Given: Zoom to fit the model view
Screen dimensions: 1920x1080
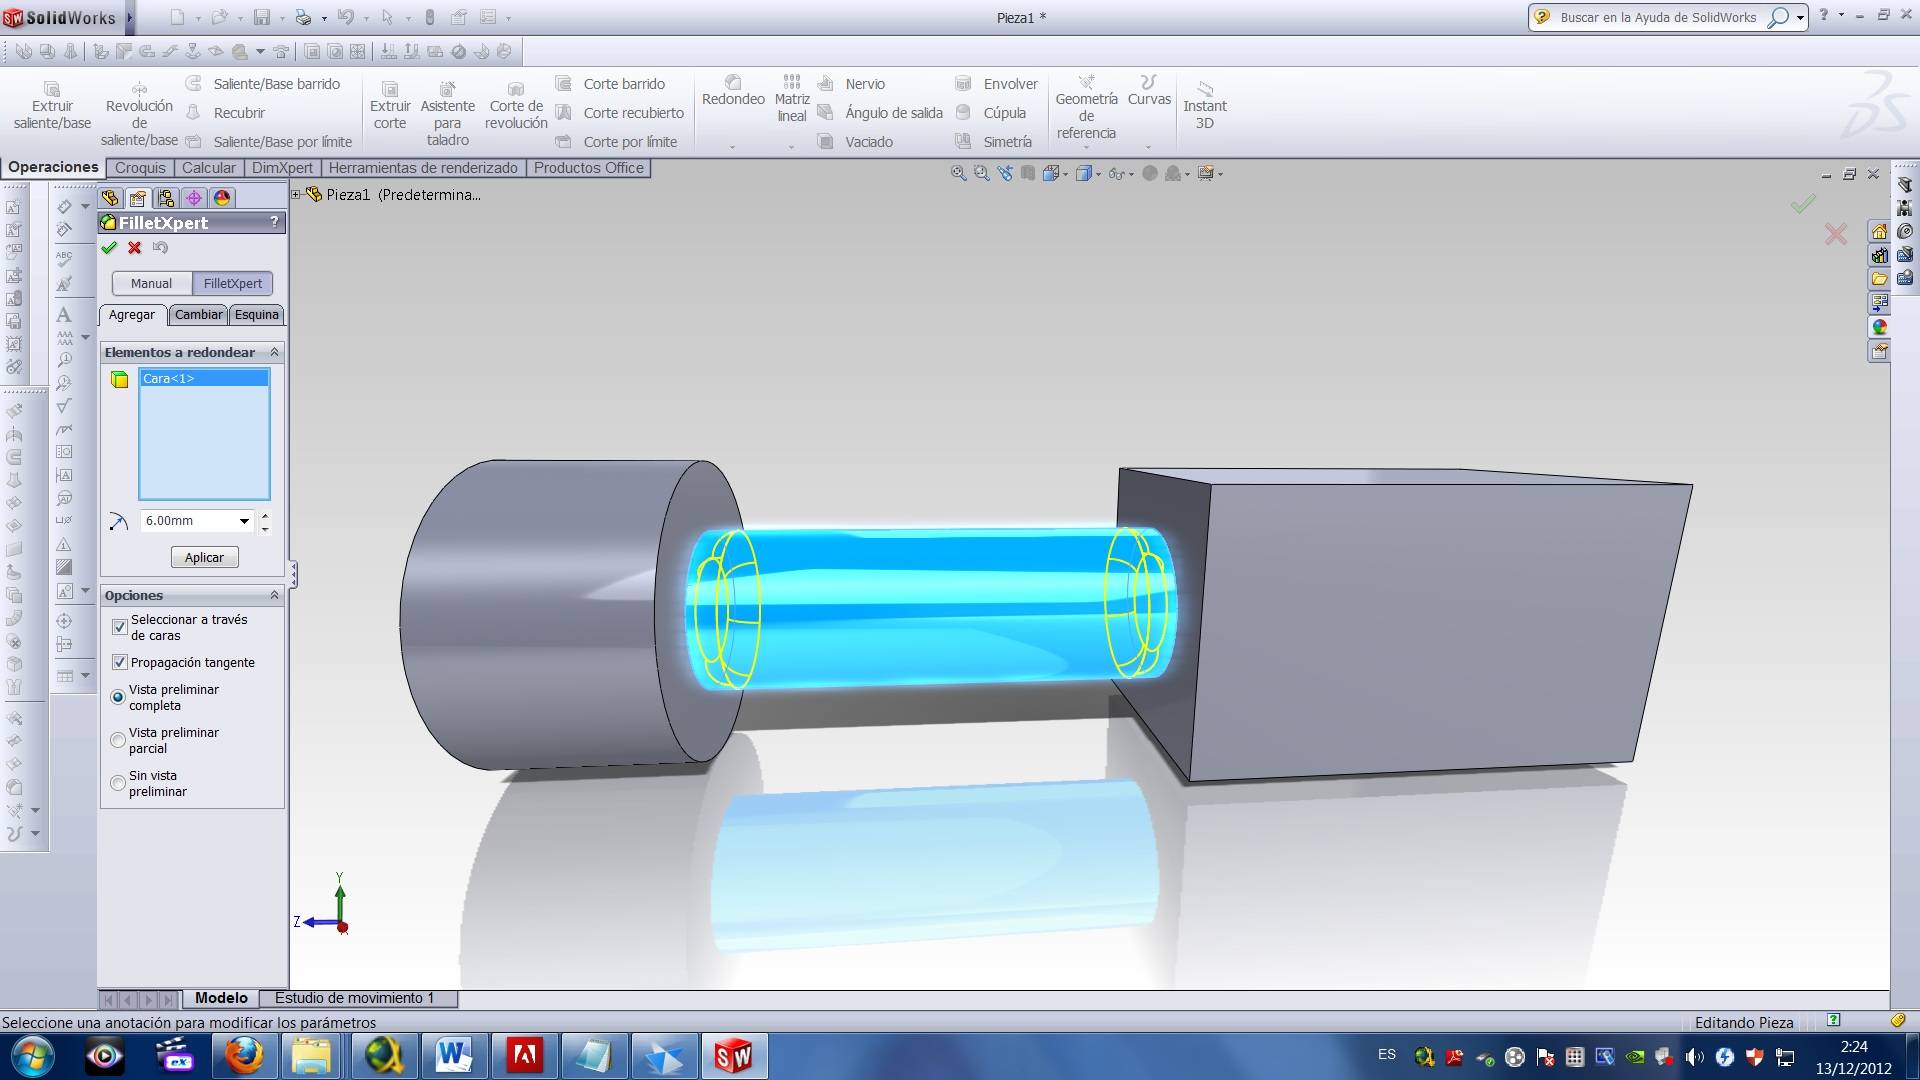Looking at the screenshot, I should 958,173.
